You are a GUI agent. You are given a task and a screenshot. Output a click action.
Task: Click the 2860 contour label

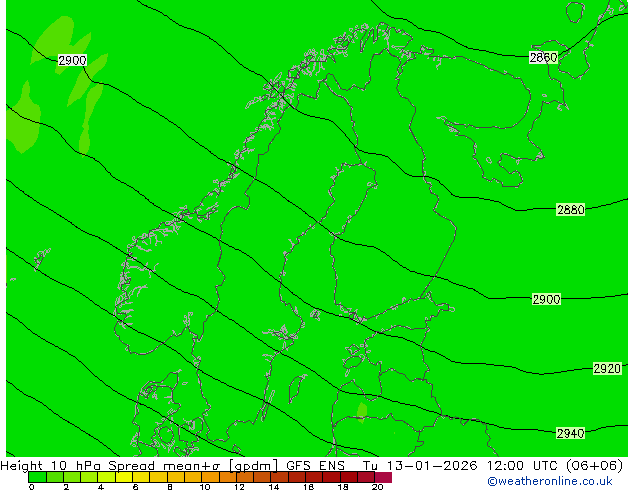coord(543,57)
